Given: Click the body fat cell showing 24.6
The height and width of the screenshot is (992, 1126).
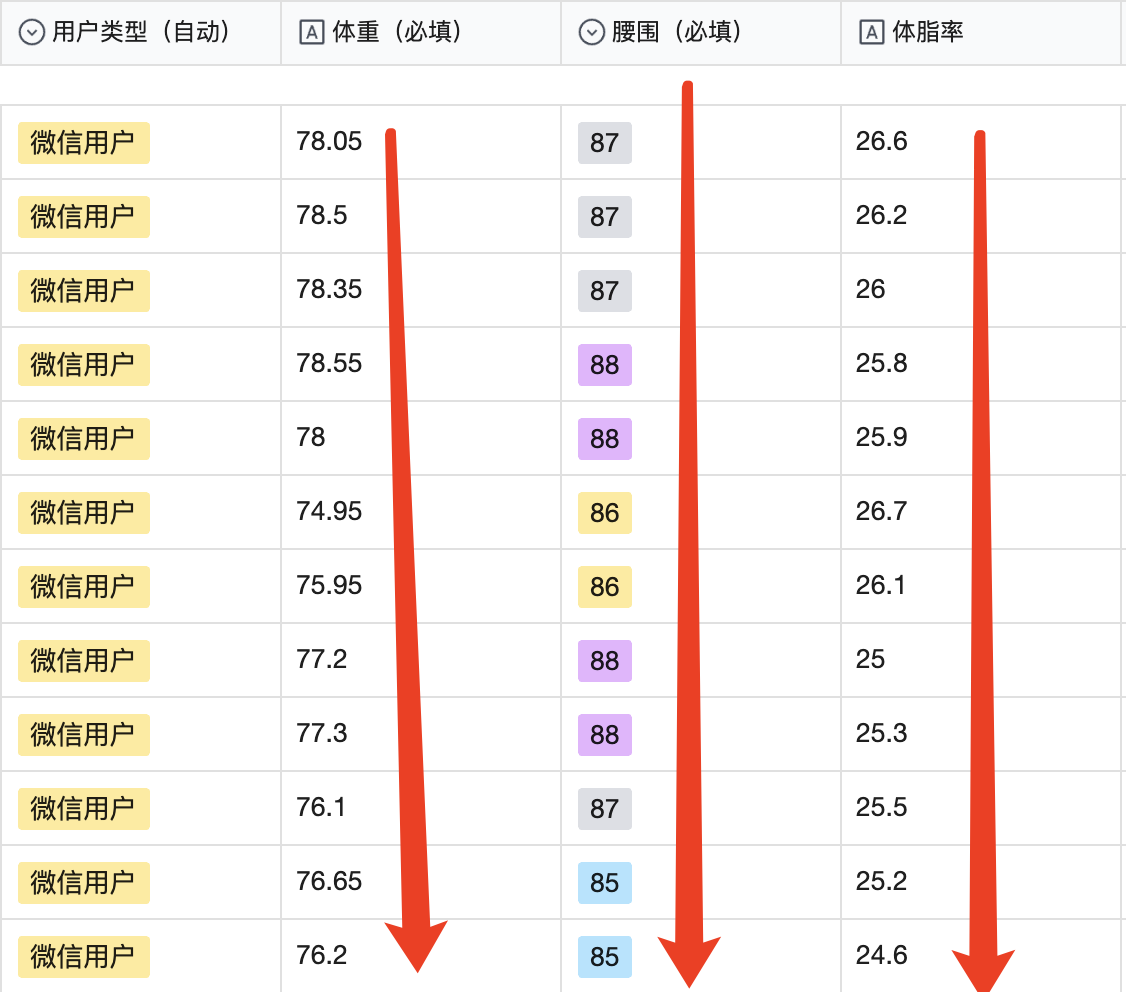Looking at the screenshot, I should pyautogui.click(x=881, y=956).
